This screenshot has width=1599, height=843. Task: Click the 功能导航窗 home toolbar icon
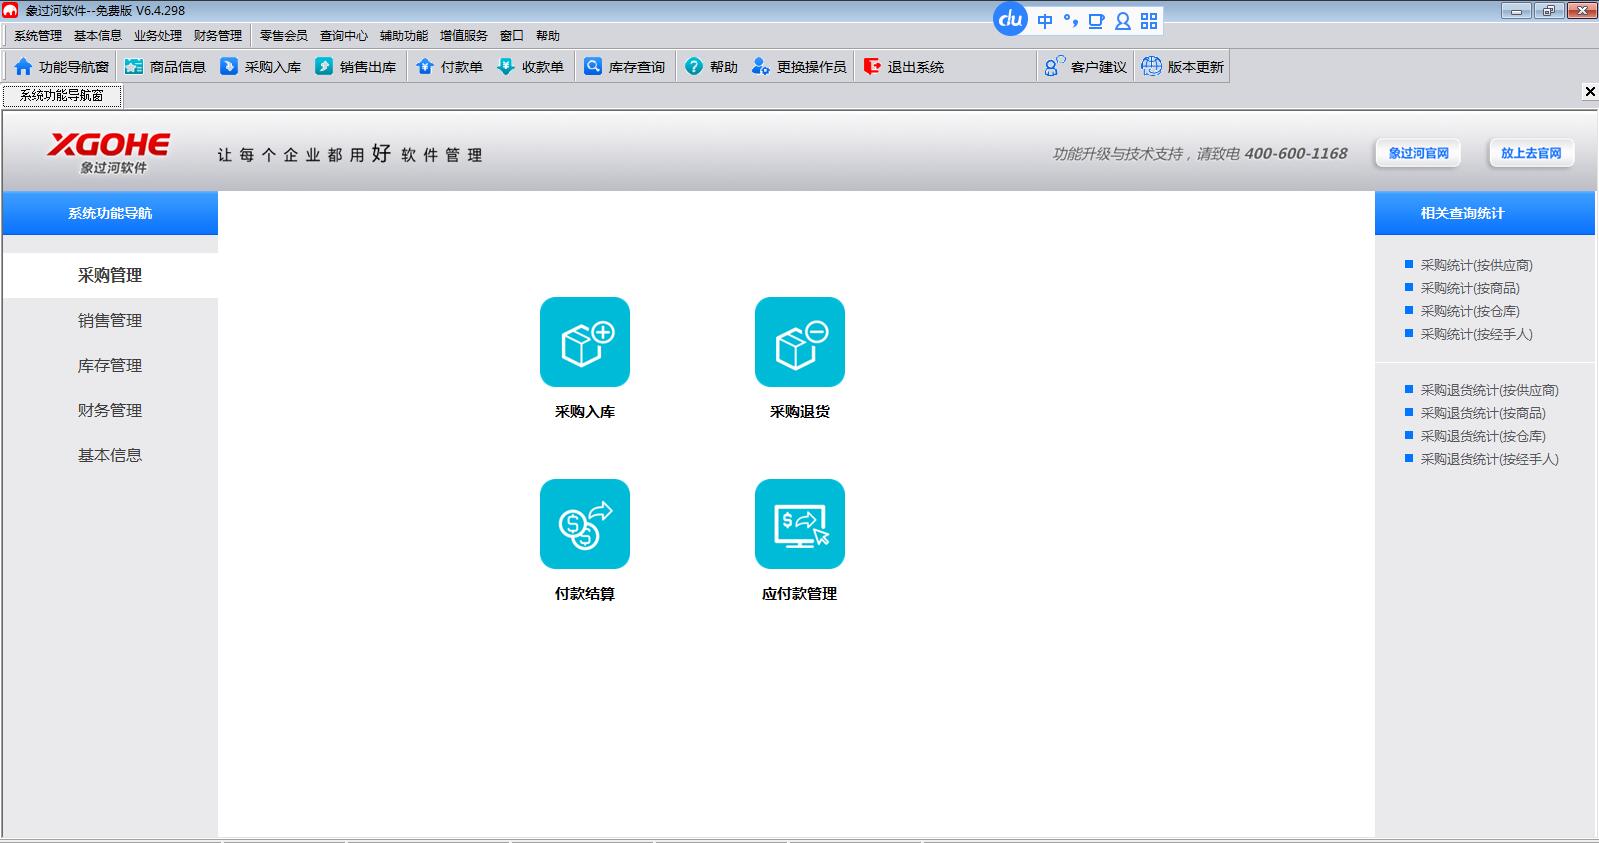pyautogui.click(x=24, y=67)
